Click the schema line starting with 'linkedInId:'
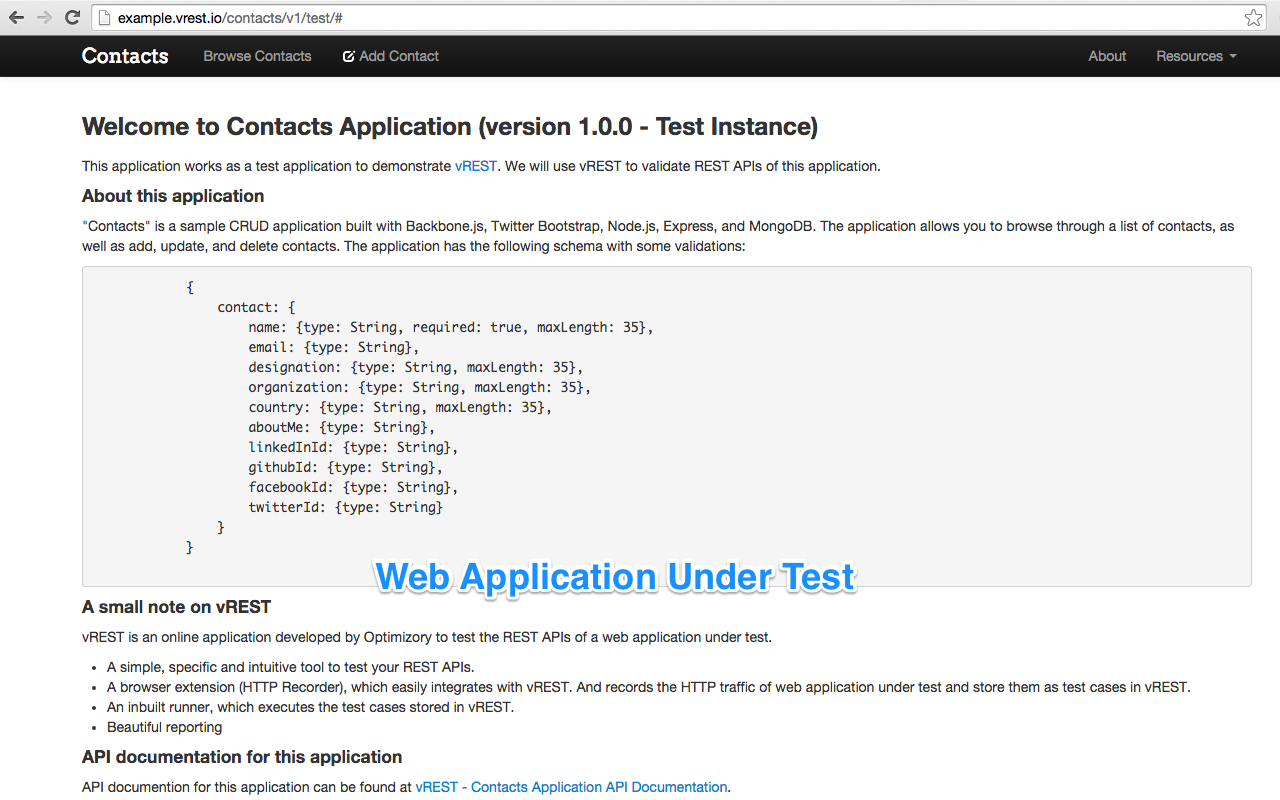Screen dimensions: 1280x800 point(353,447)
